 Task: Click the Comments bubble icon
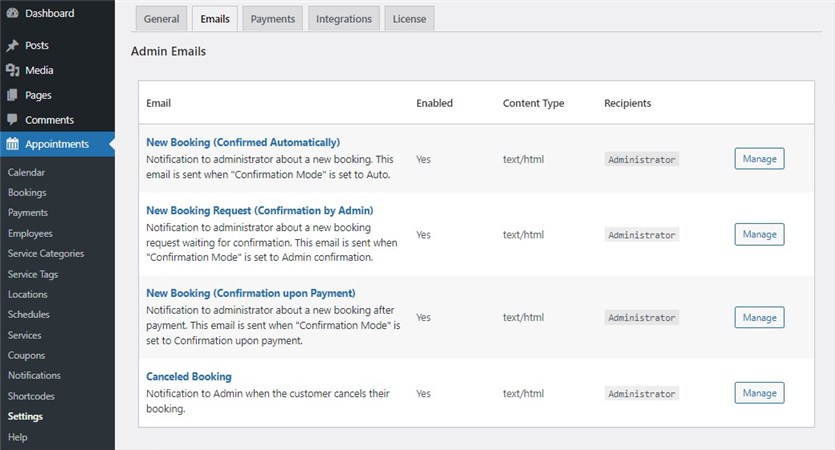[12, 120]
